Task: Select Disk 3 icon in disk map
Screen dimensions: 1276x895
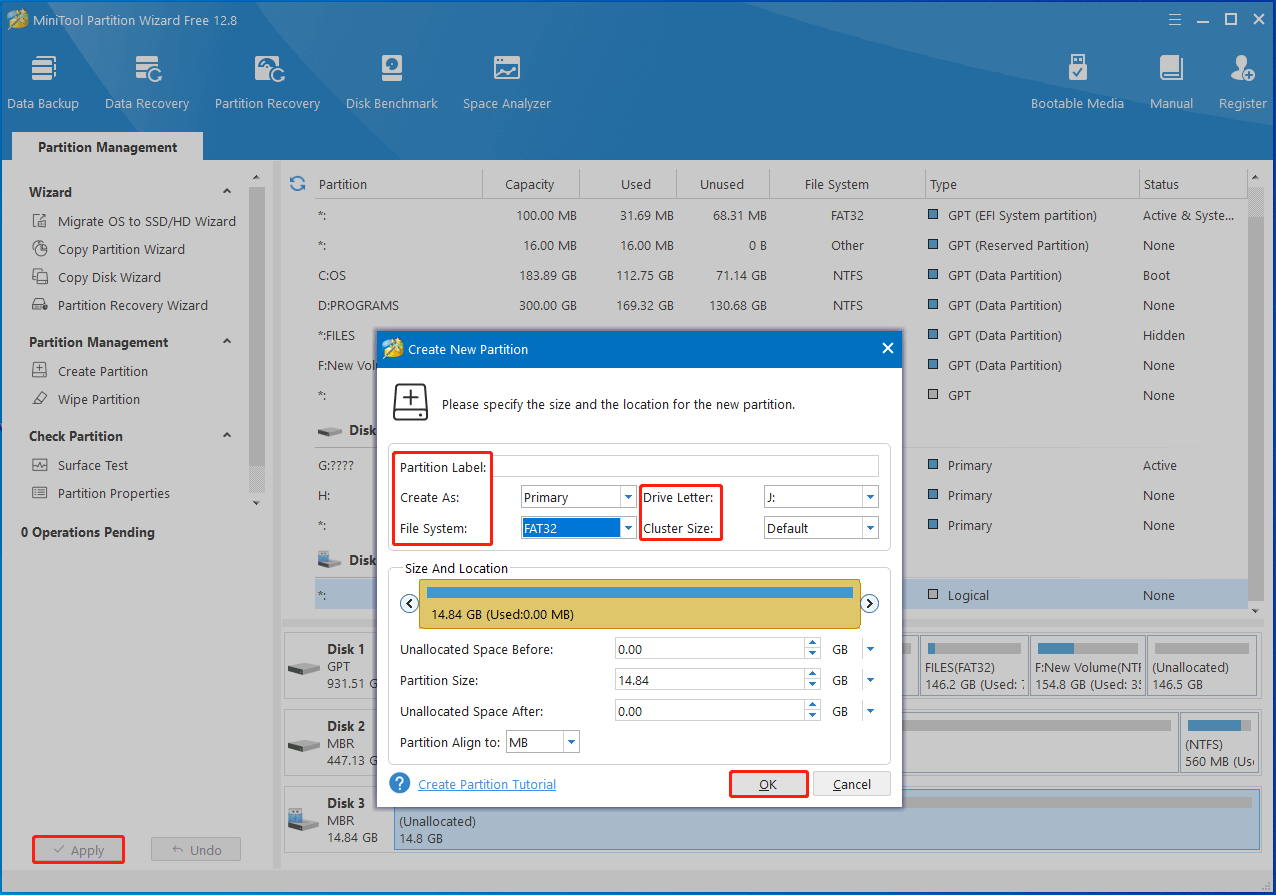Action: (x=301, y=820)
